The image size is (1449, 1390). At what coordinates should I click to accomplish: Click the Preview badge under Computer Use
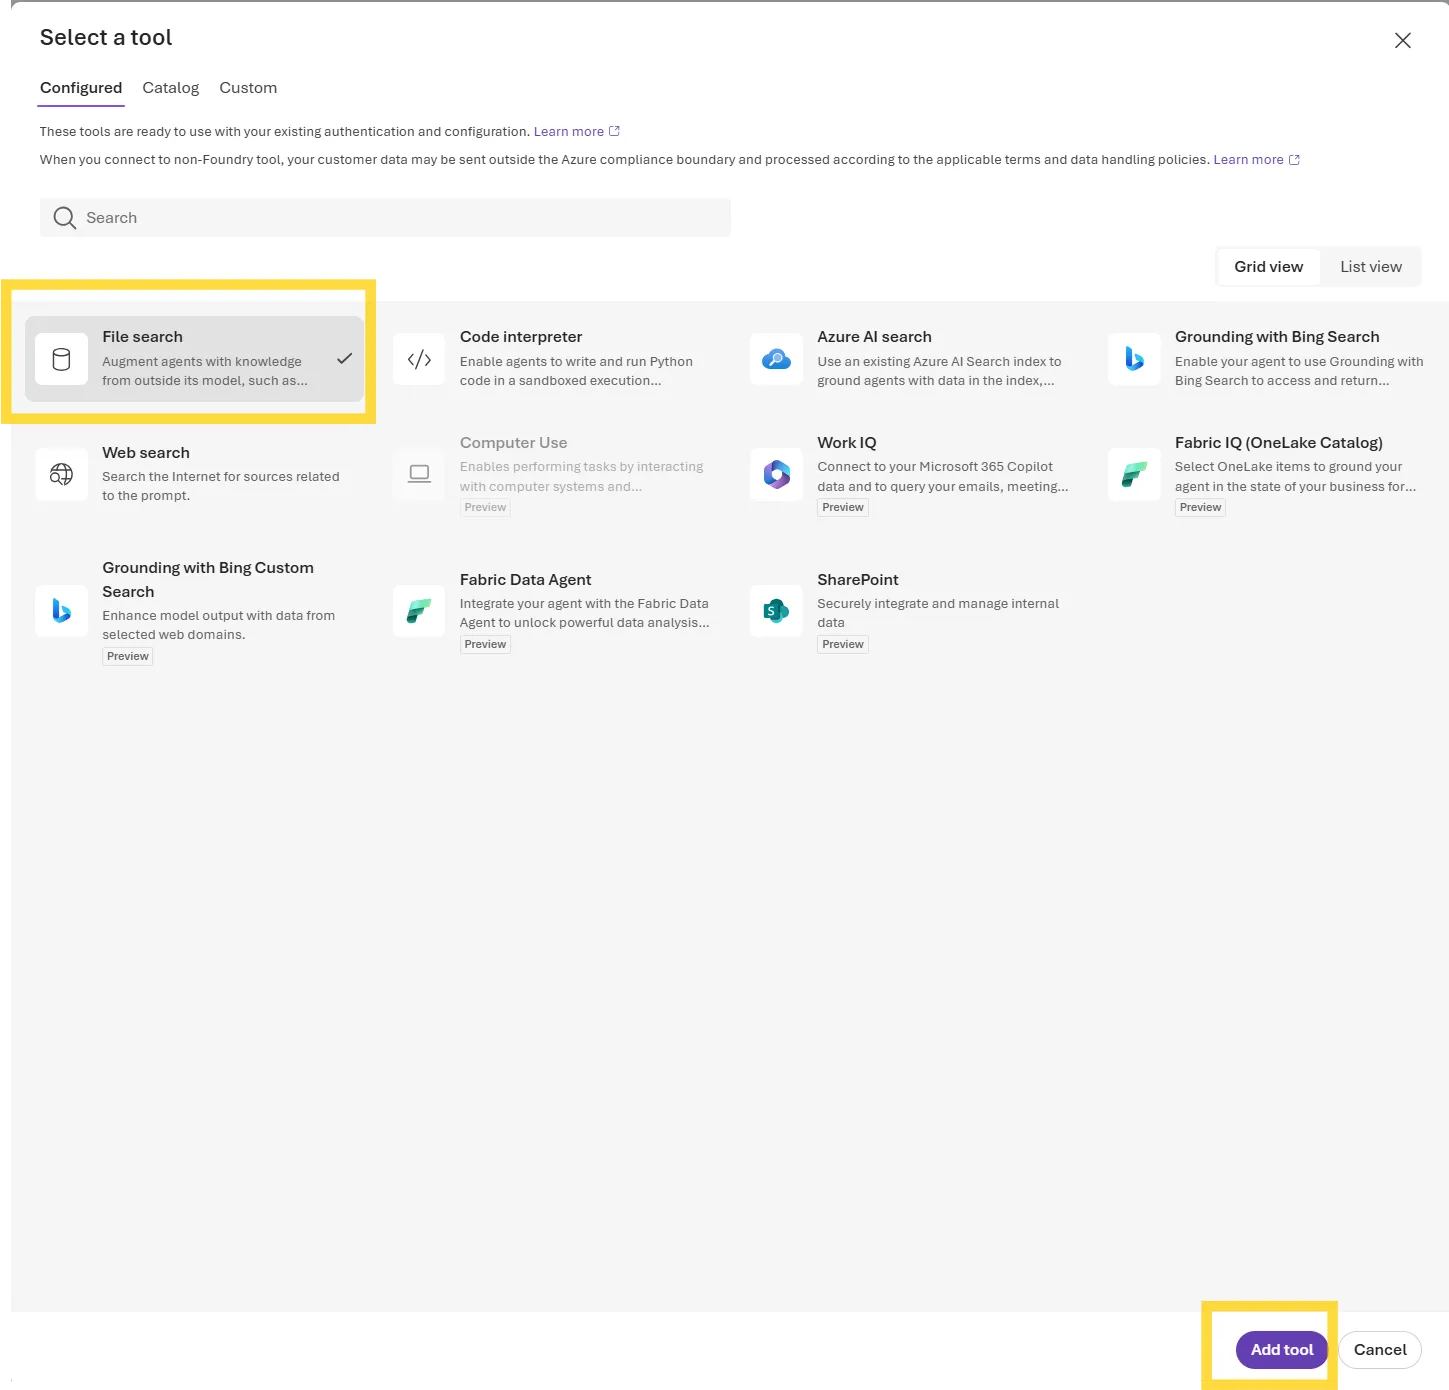[x=485, y=508]
